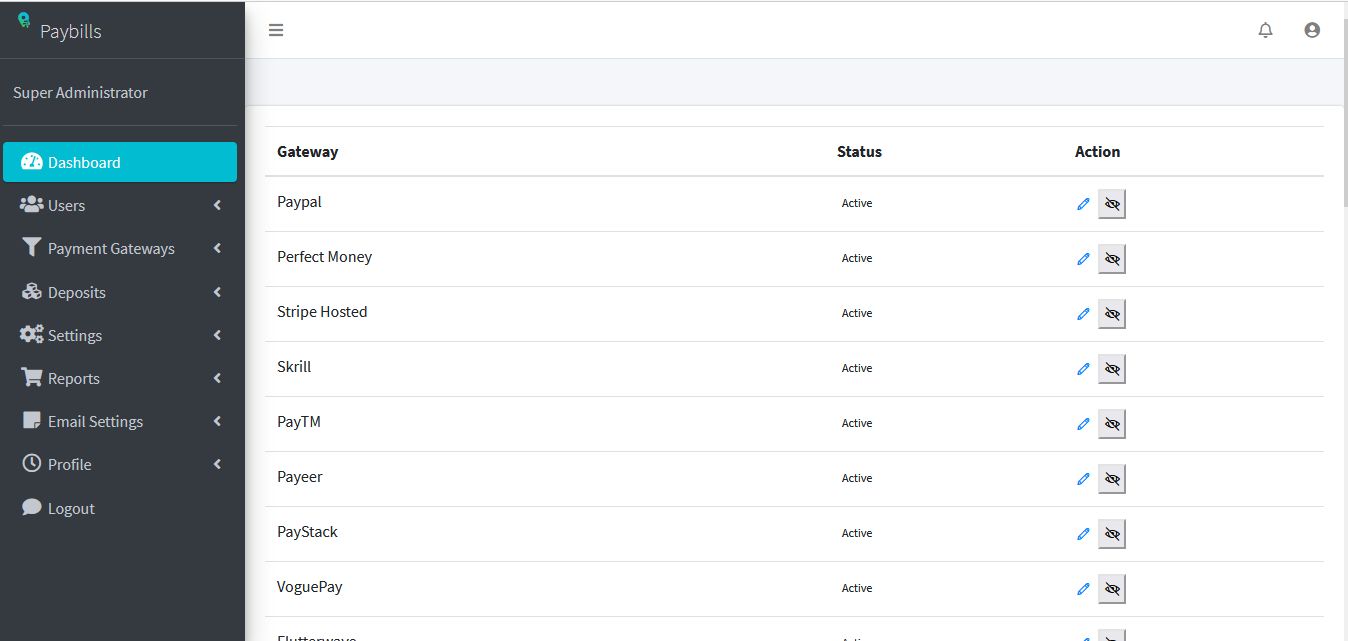Click the PayTM gateway name

coord(299,422)
